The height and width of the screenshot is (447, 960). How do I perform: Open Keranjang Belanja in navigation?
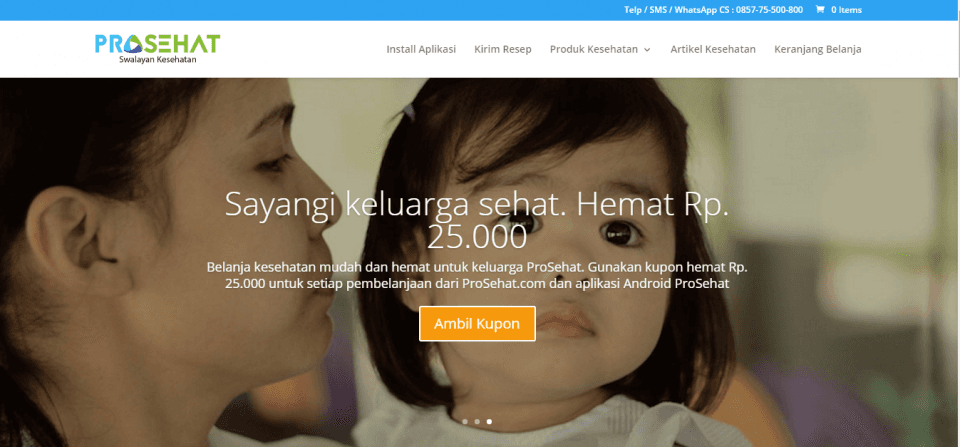click(817, 49)
